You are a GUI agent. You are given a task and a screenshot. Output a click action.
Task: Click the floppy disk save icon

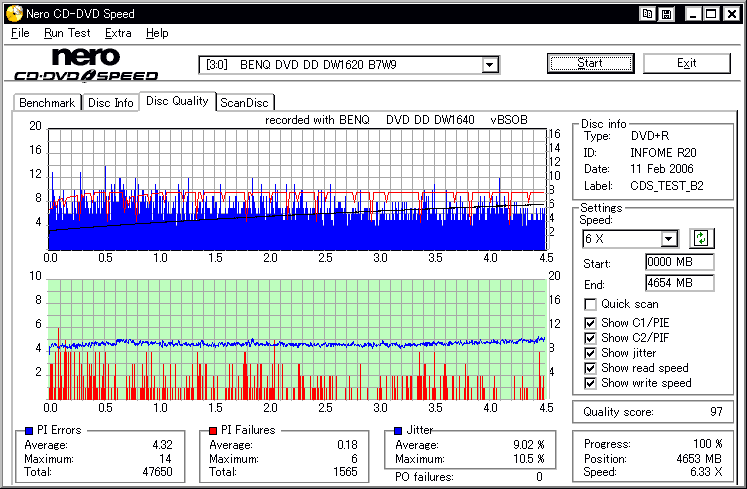pos(666,14)
